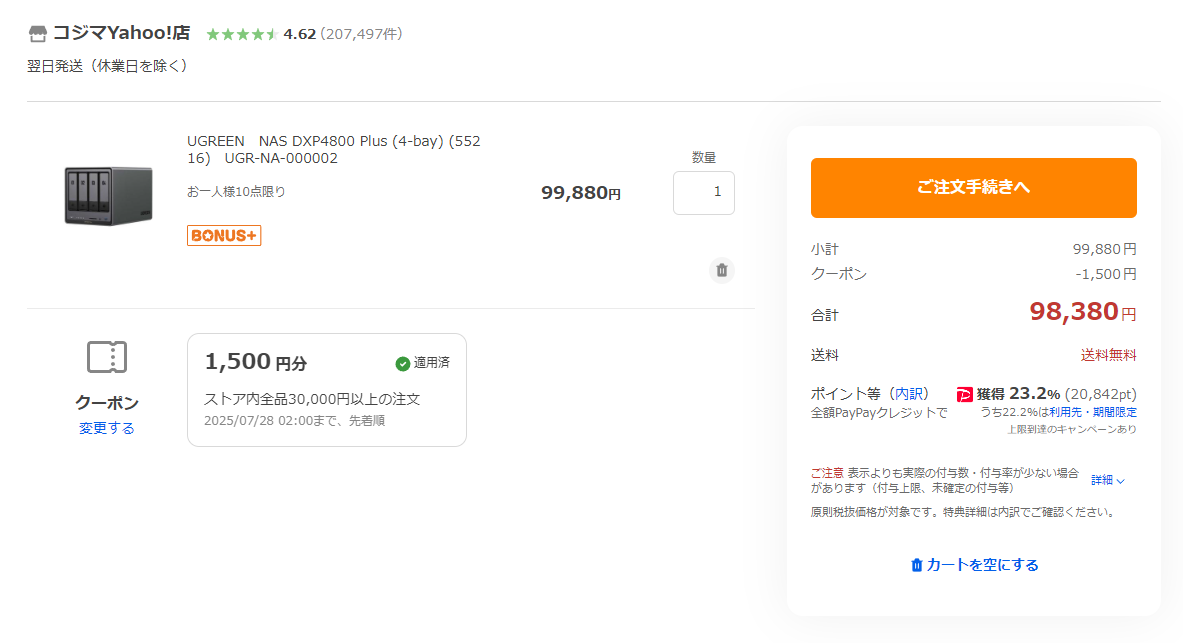This screenshot has width=1183, height=643.
Task: Open the コジマYahoo!店 store name
Action: [x=121, y=33]
